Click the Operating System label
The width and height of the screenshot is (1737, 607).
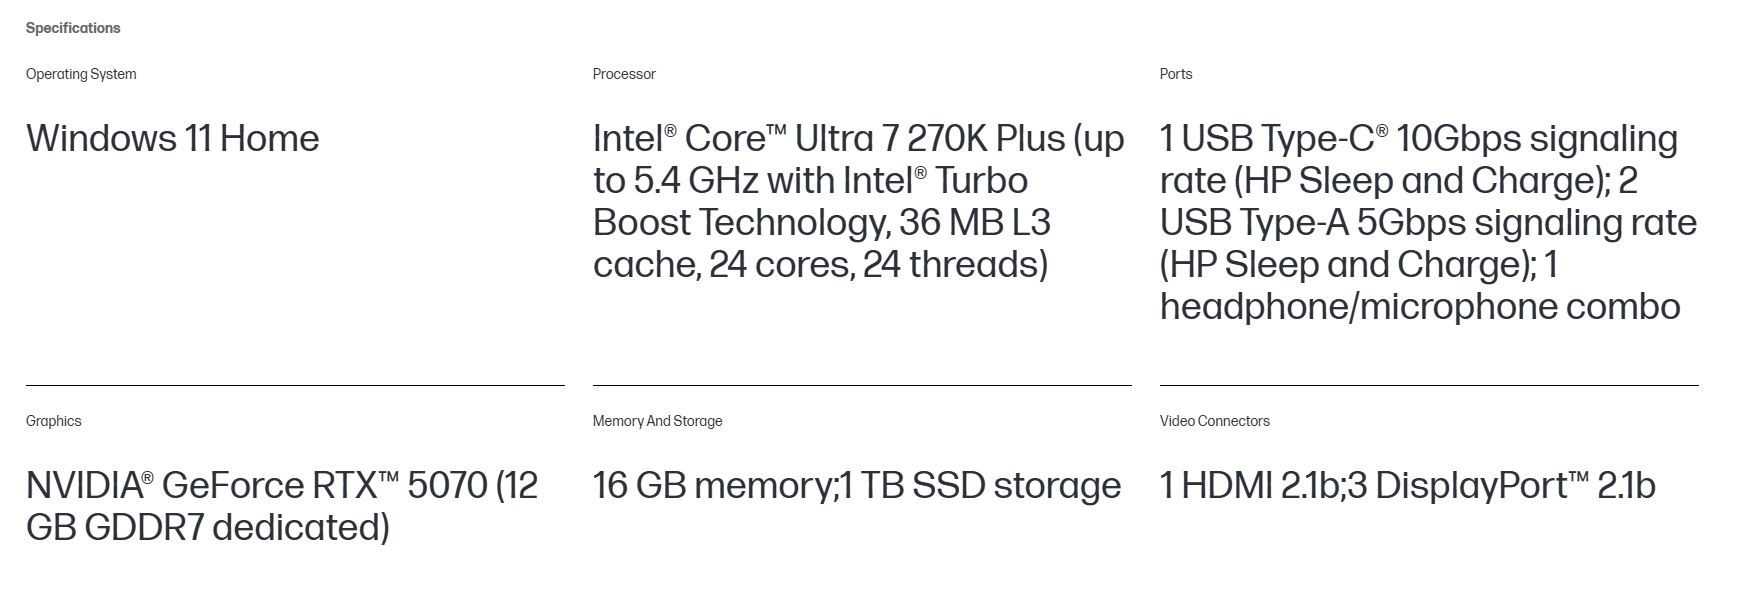pos(81,74)
